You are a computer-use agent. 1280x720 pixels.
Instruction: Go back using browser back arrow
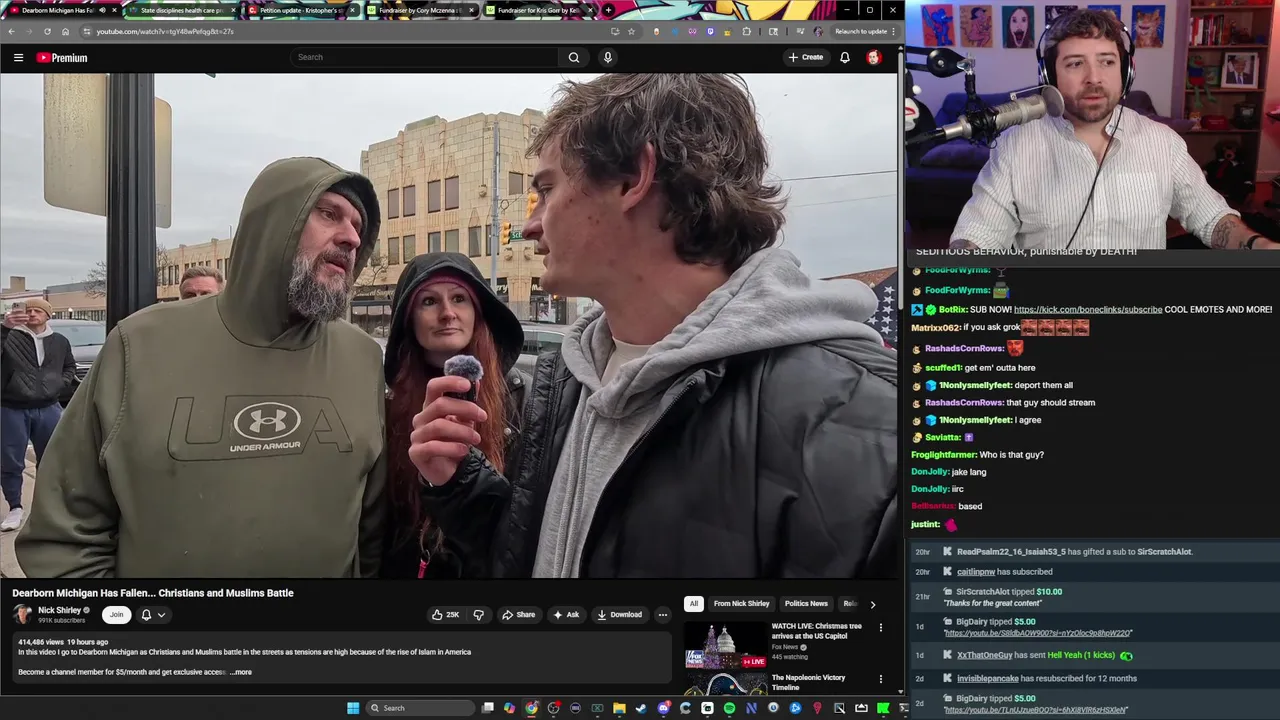pyautogui.click(x=11, y=31)
